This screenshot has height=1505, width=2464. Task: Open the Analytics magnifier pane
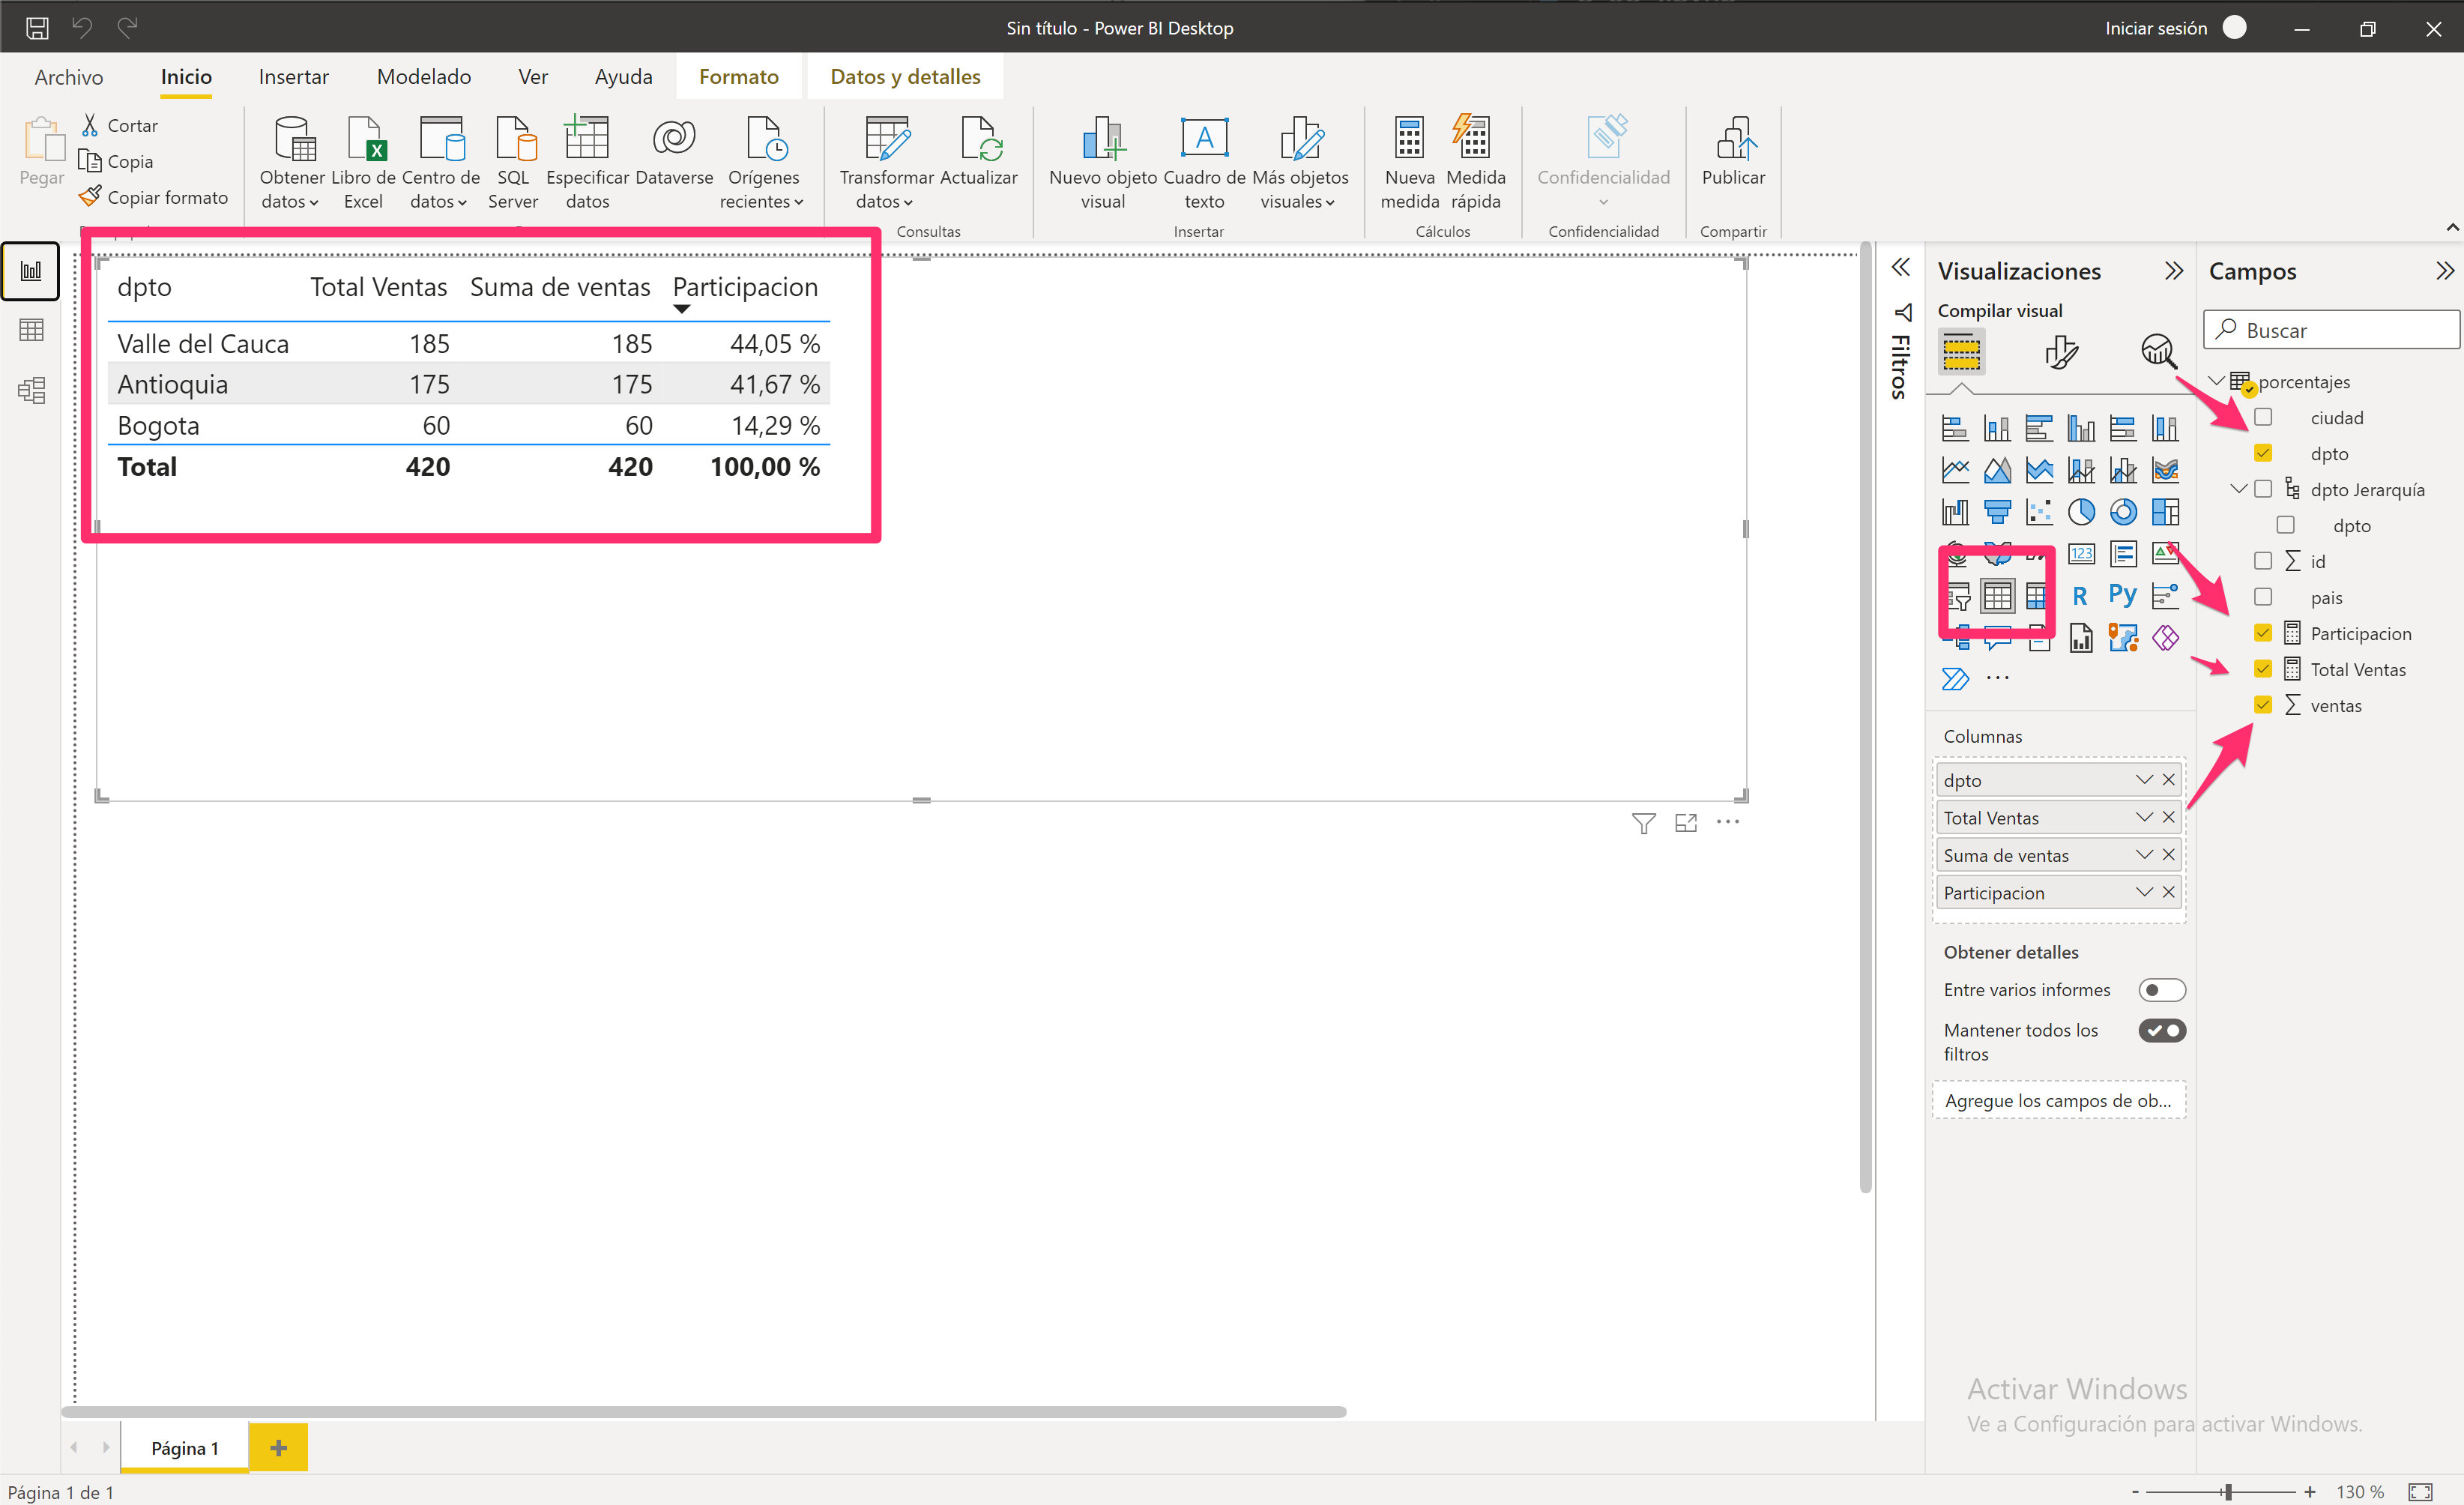(x=2158, y=352)
